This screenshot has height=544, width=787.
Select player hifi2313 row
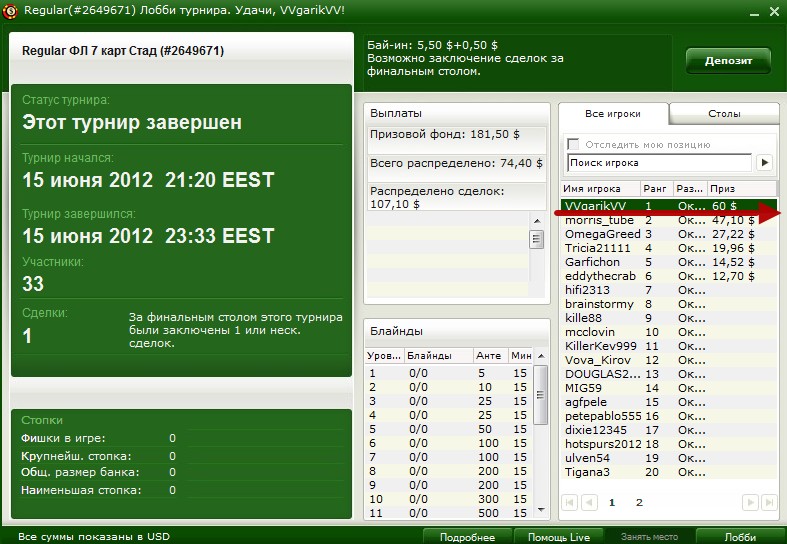(669, 290)
